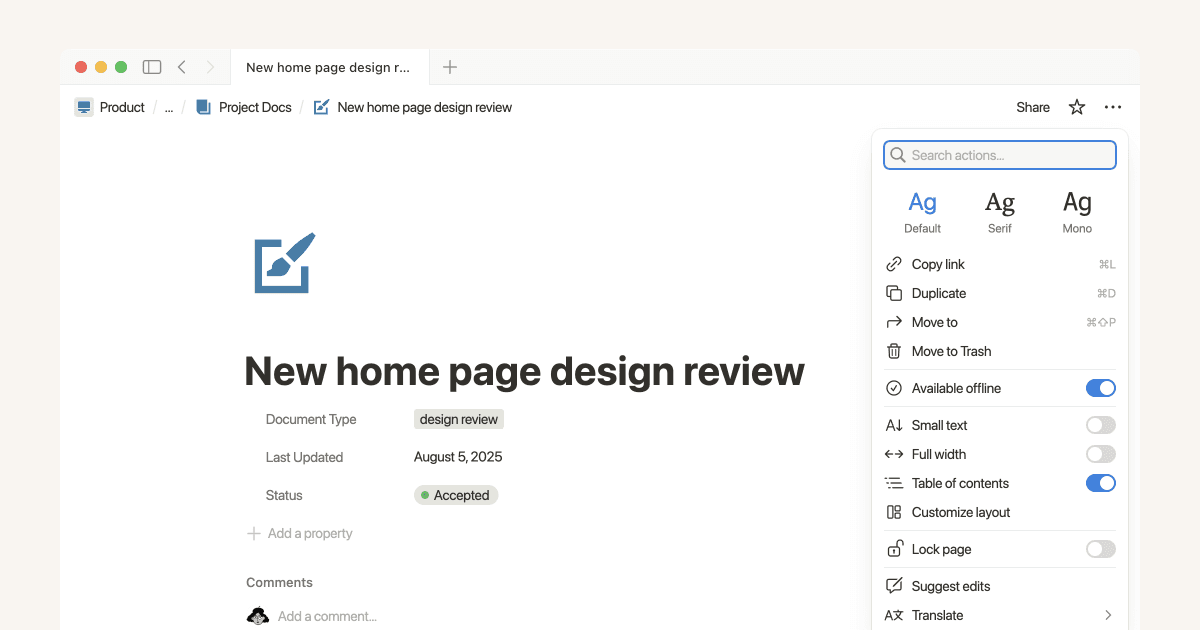Open the hidden breadcrumb via the ellipsis

click(x=168, y=107)
